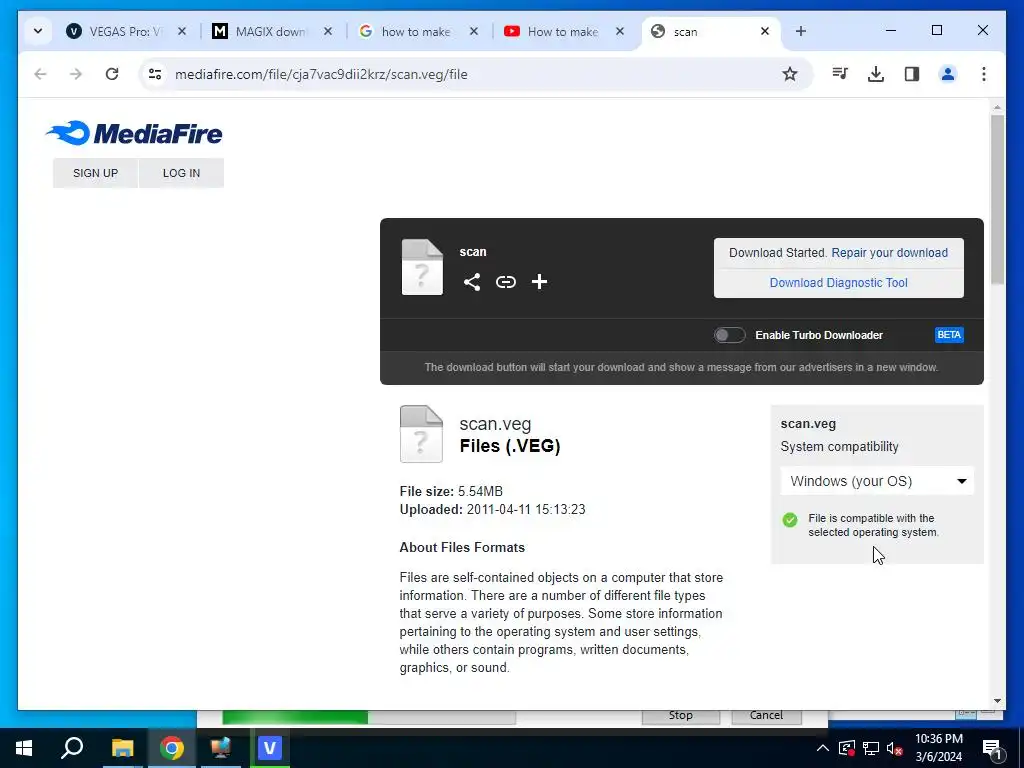Open Chrome media controls icon

pyautogui.click(x=840, y=74)
